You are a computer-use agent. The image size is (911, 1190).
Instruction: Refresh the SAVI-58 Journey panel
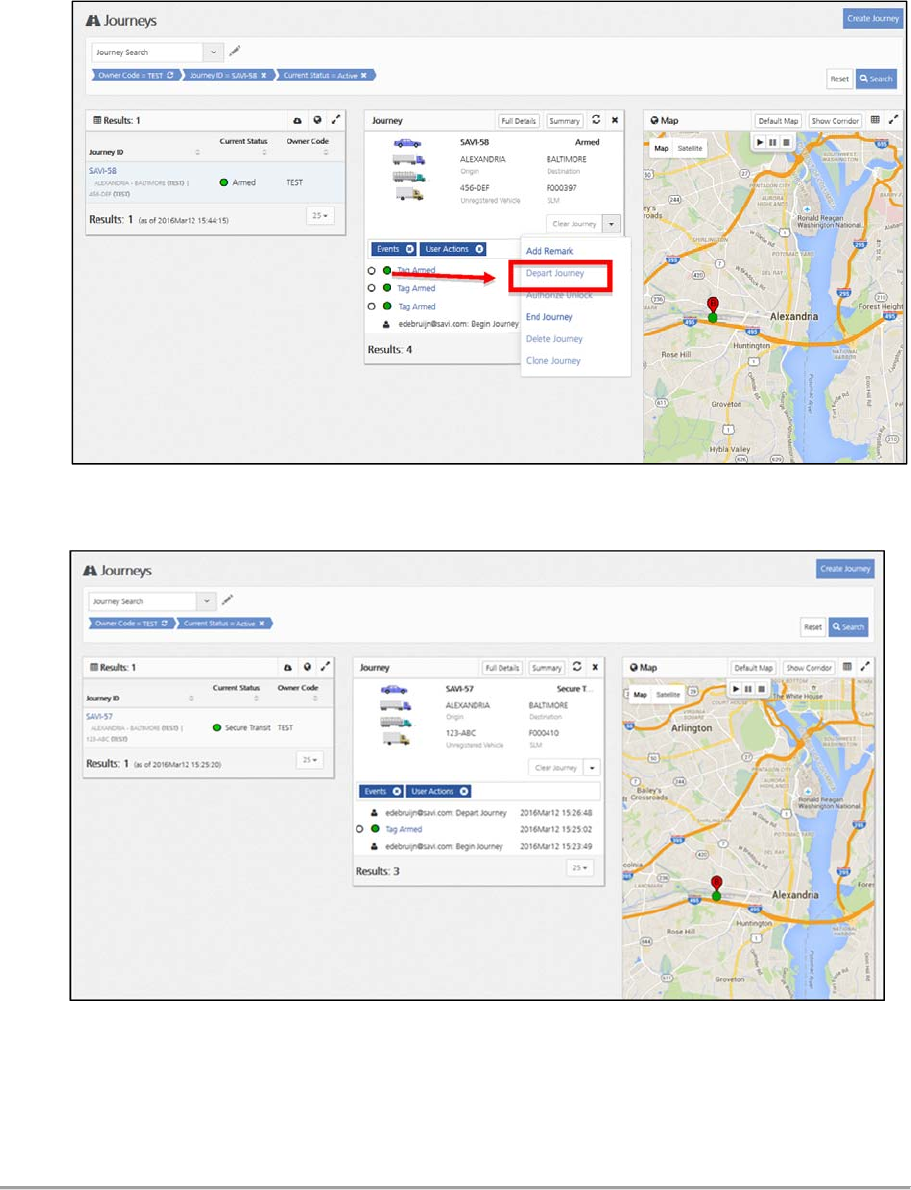[596, 120]
